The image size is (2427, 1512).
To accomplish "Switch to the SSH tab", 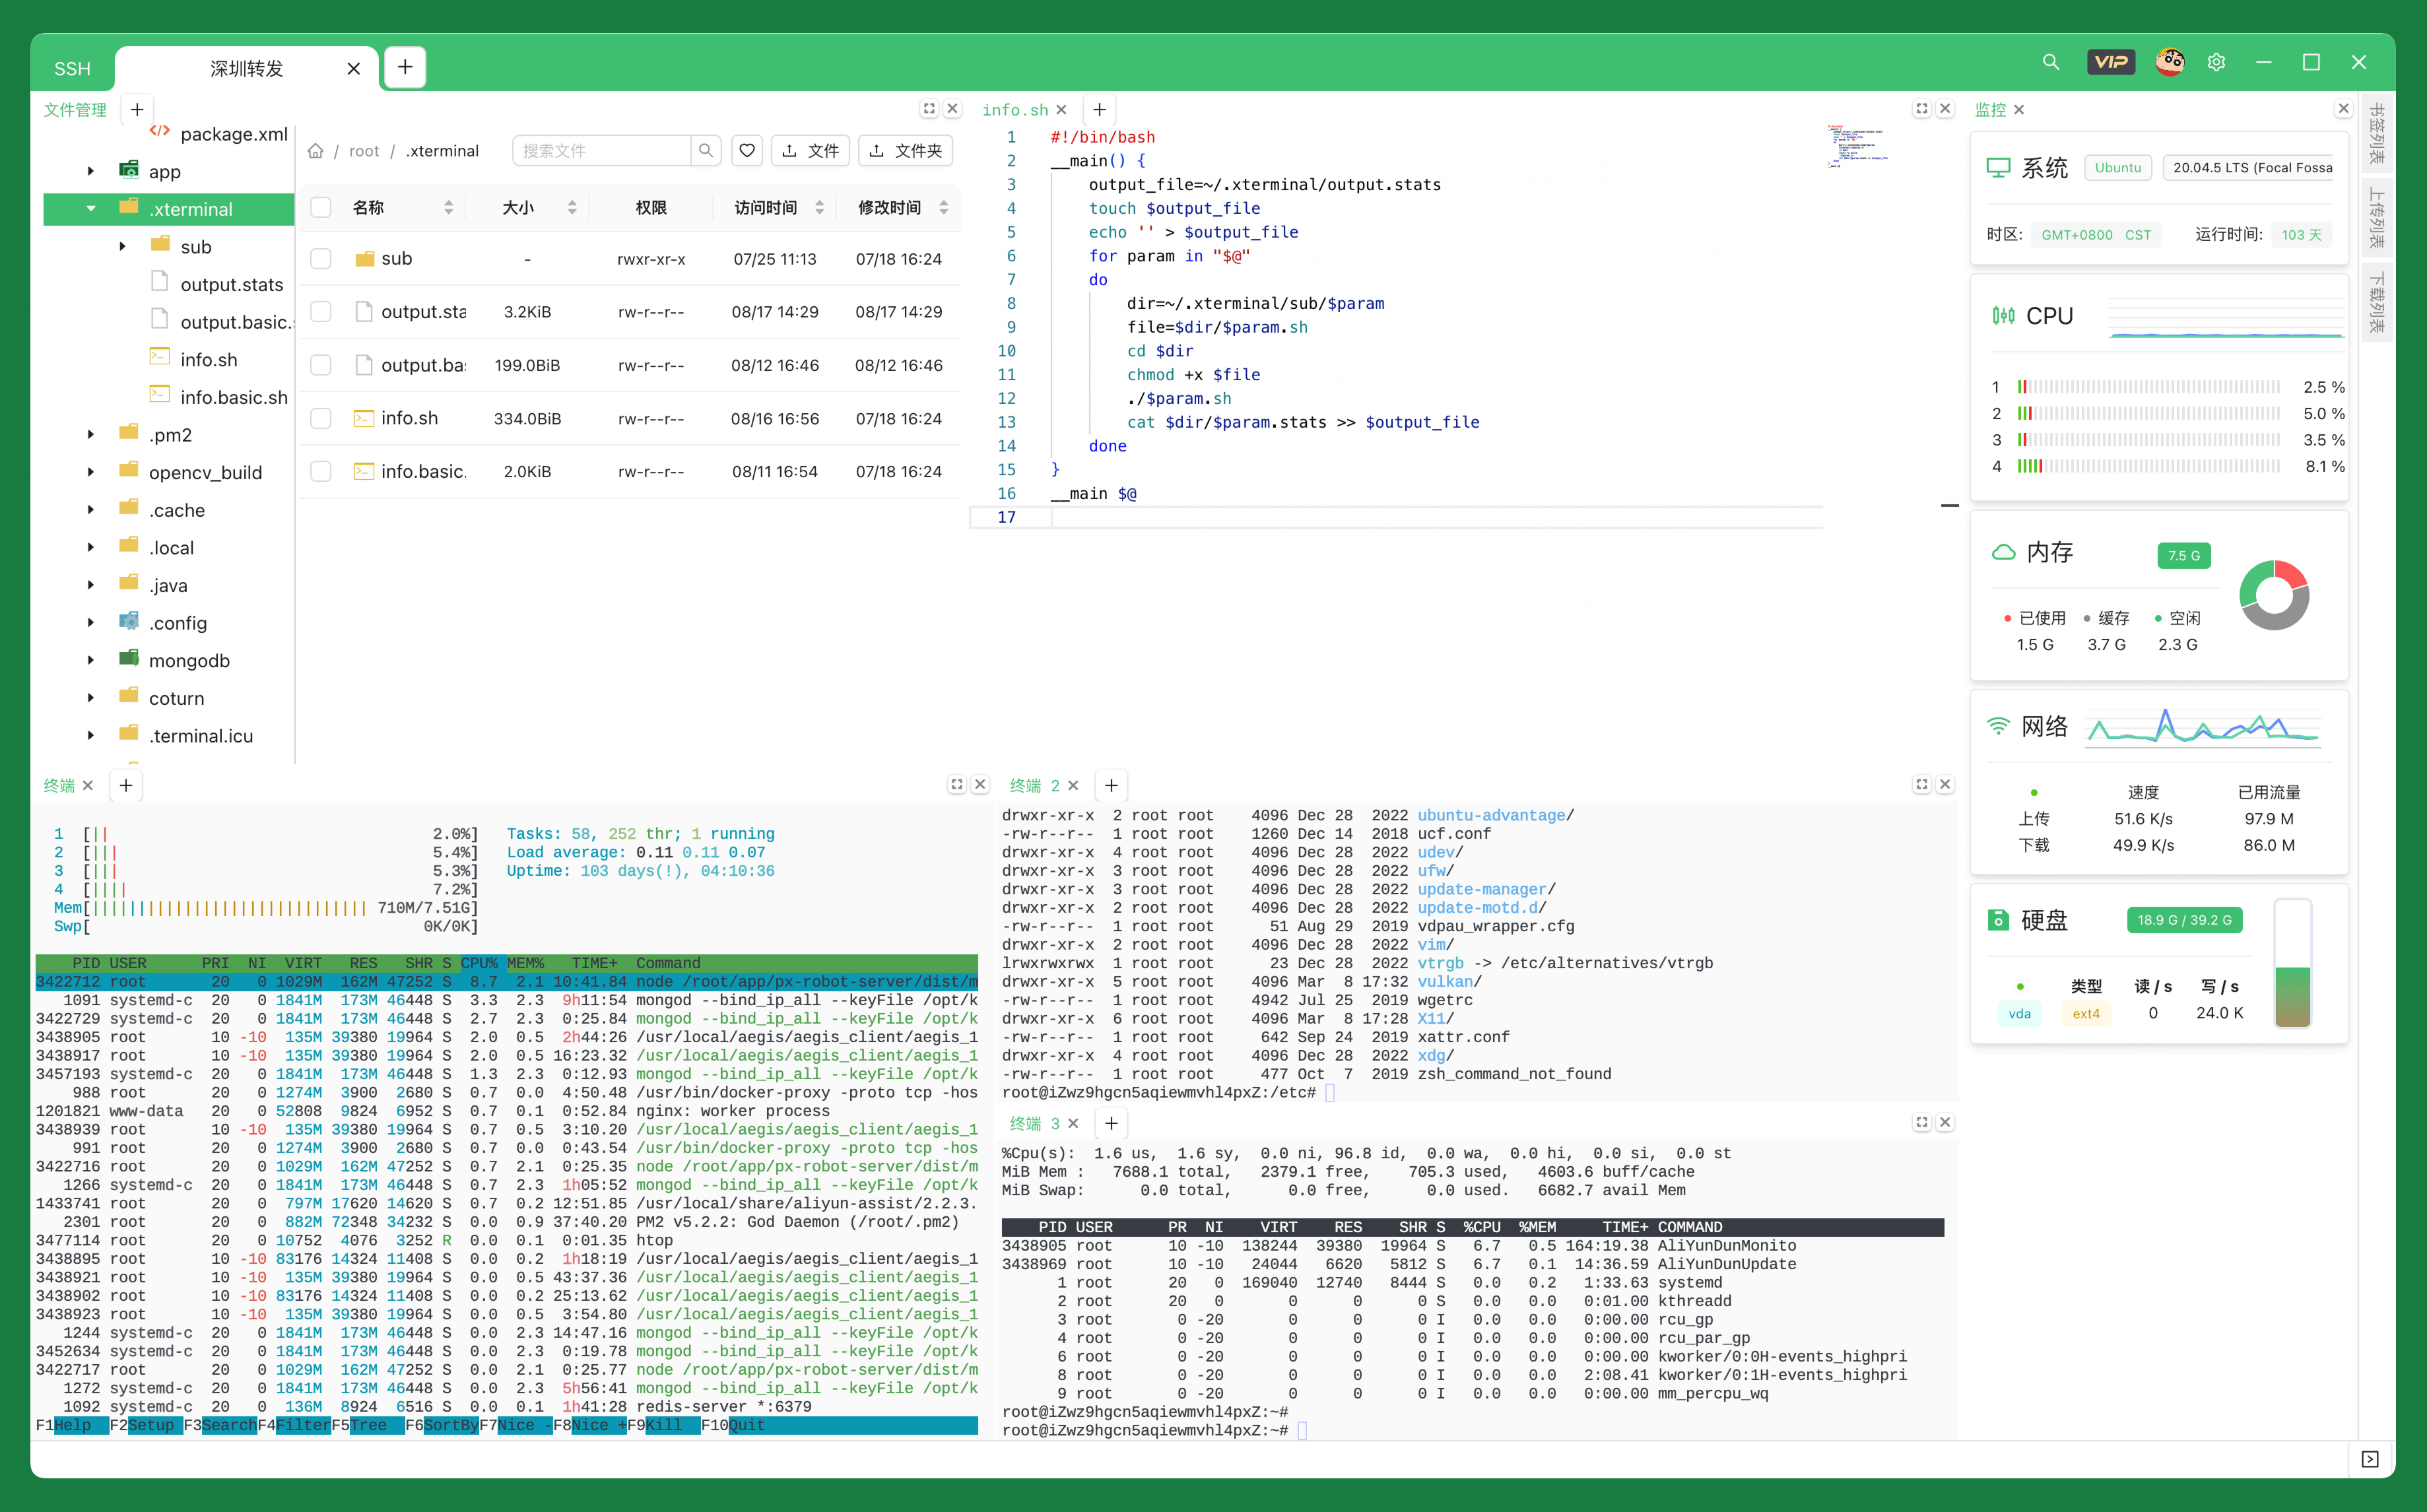I will (72, 68).
